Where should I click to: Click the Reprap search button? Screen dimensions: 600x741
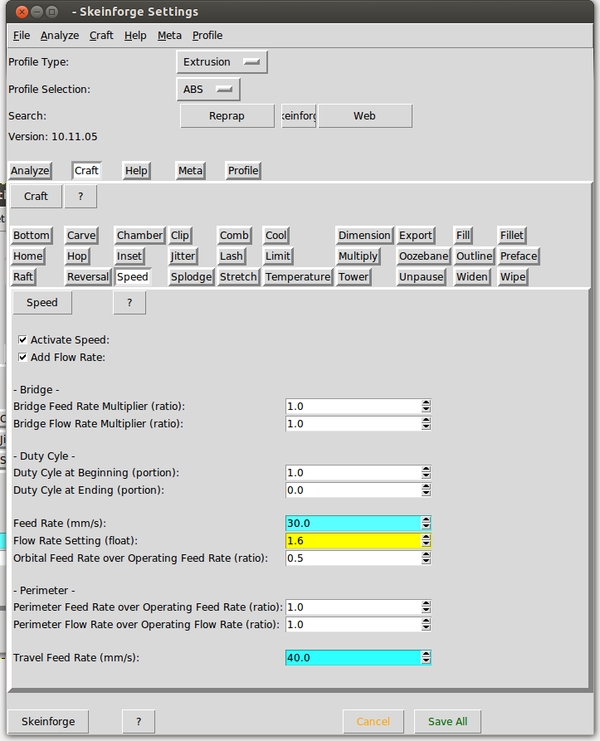point(227,116)
